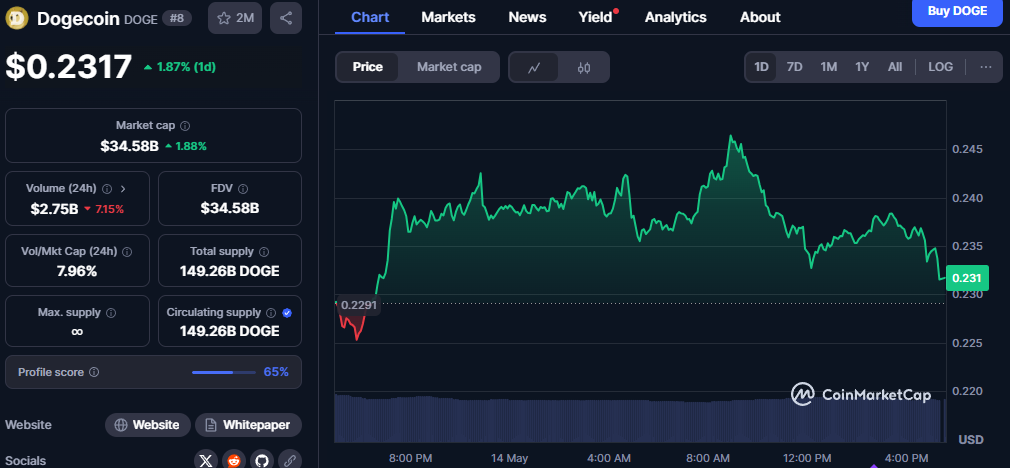Viewport: 1010px width, 468px height.
Task: Switch to candlestick chart icon
Action: click(584, 67)
